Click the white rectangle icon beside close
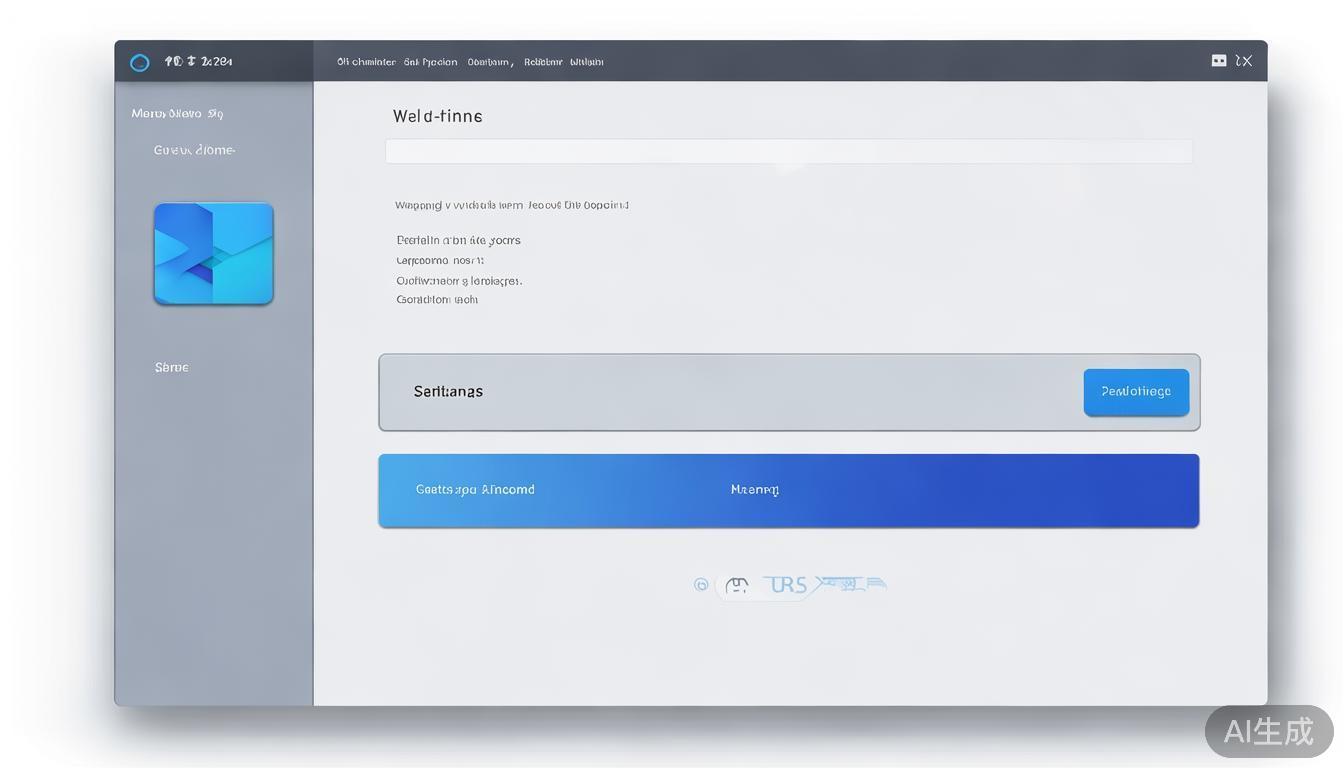This screenshot has height=768, width=1344. 1219,61
